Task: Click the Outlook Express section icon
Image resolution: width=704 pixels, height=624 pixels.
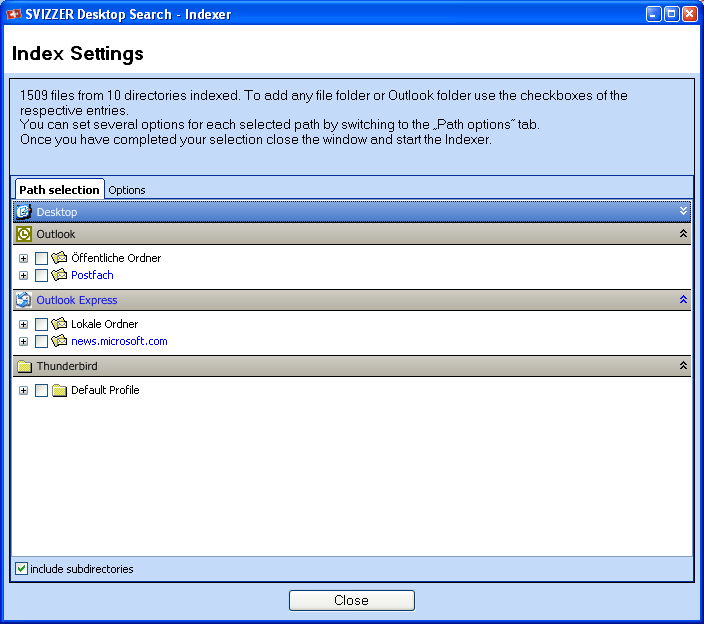Action: [x=23, y=300]
